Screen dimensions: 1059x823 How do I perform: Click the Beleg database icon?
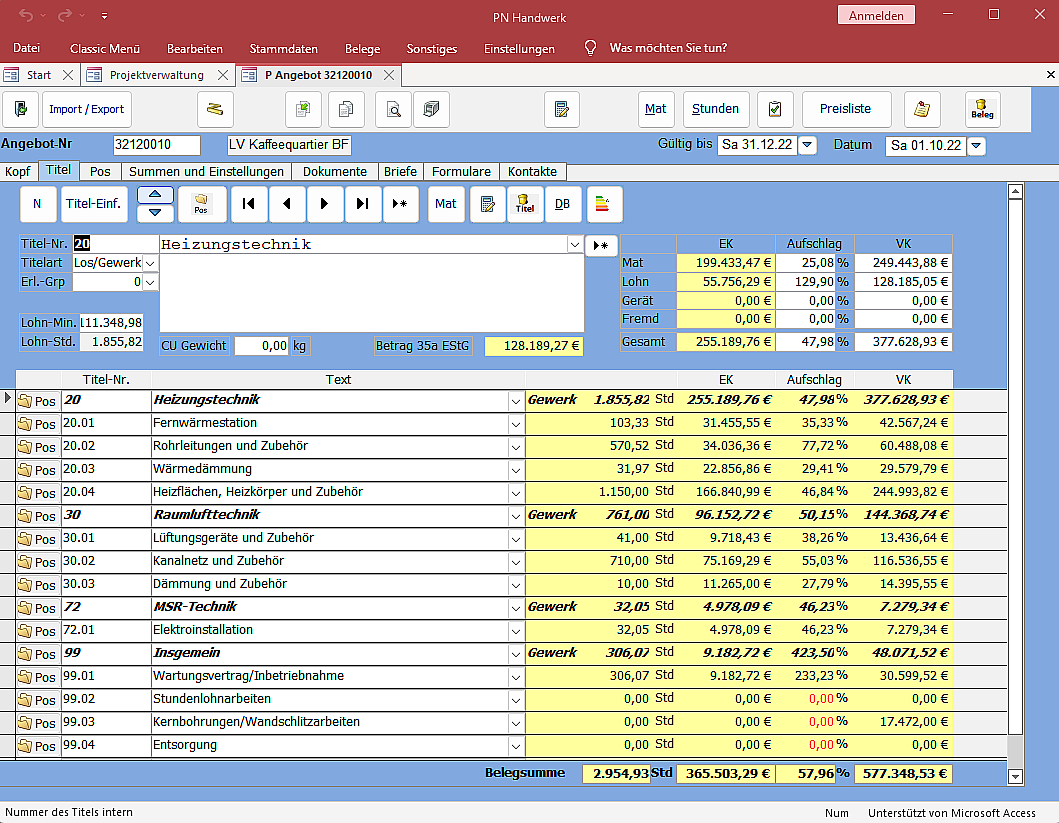(x=982, y=109)
